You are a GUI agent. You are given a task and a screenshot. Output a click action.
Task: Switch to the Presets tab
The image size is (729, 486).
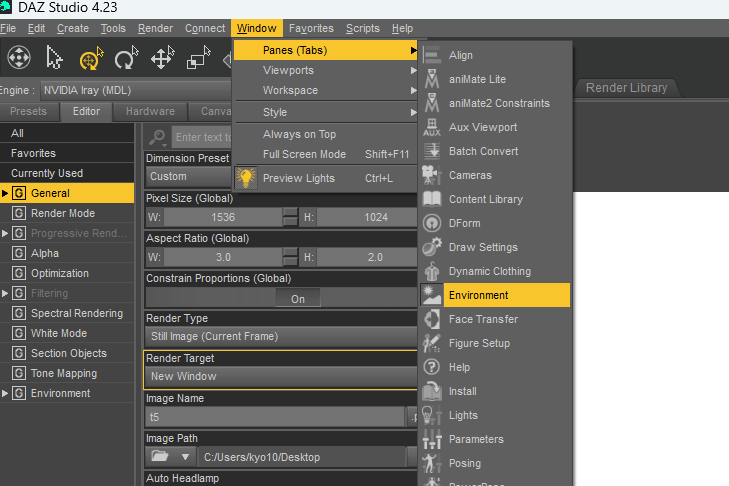29,112
